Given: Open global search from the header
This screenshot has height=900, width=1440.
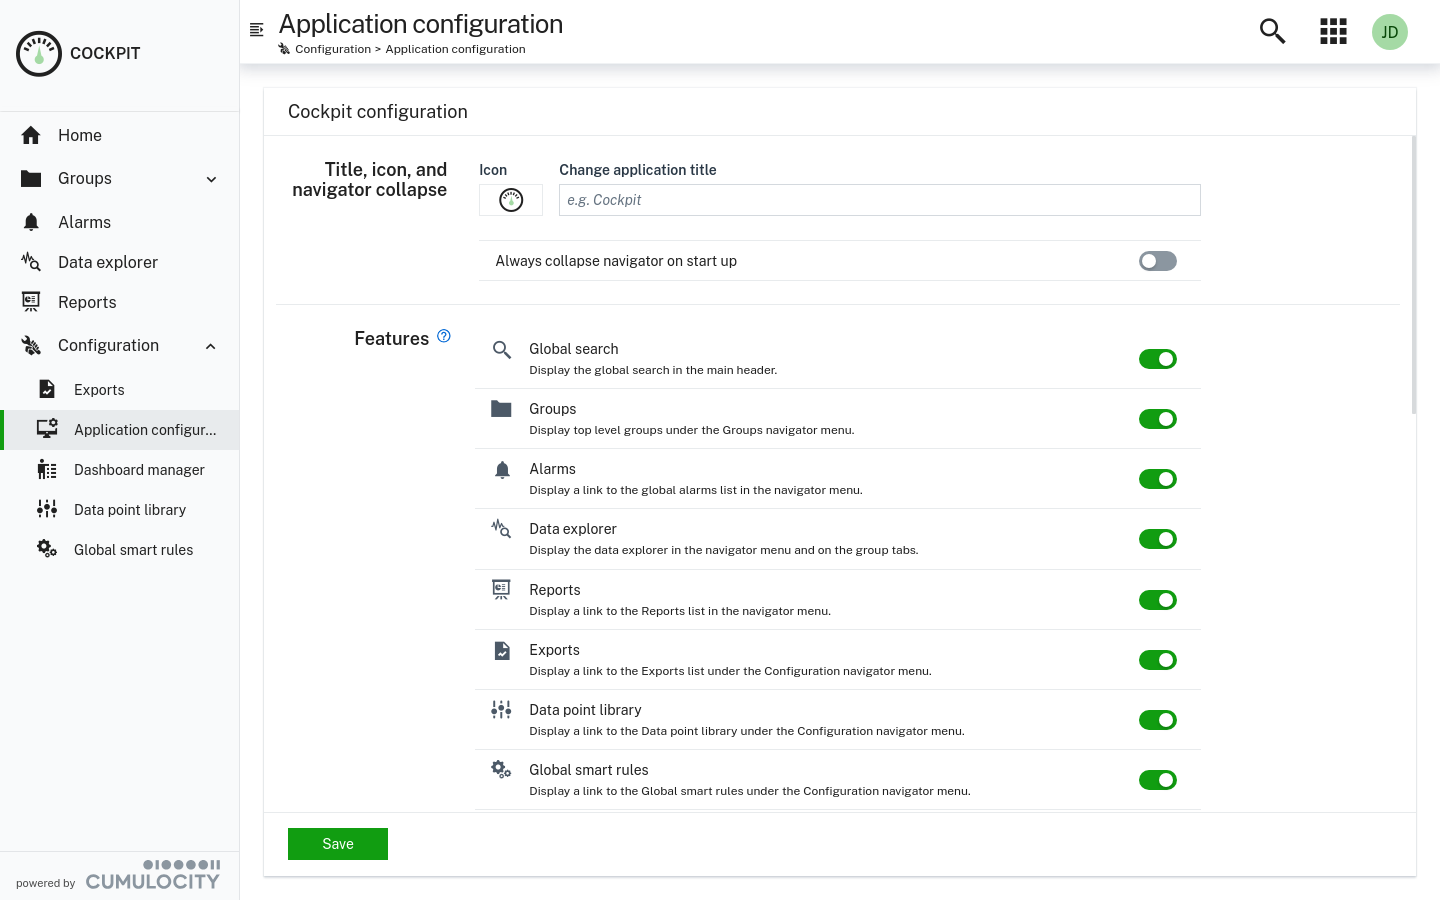Looking at the screenshot, I should pos(1272,31).
